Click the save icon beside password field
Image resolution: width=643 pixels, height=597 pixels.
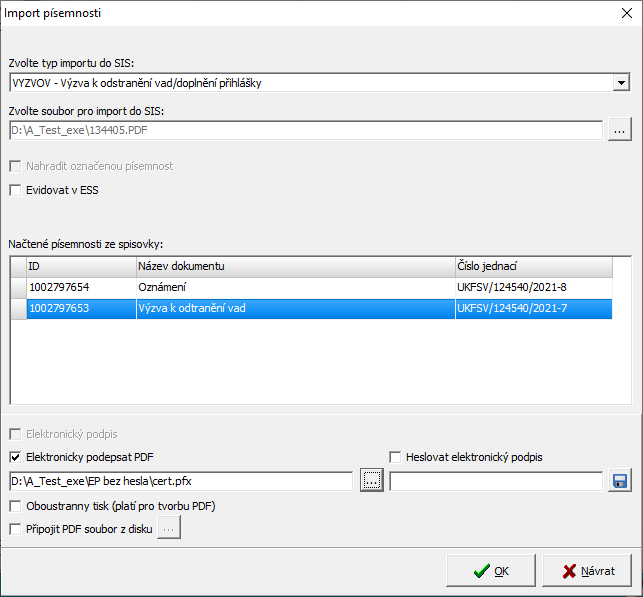[x=620, y=481]
